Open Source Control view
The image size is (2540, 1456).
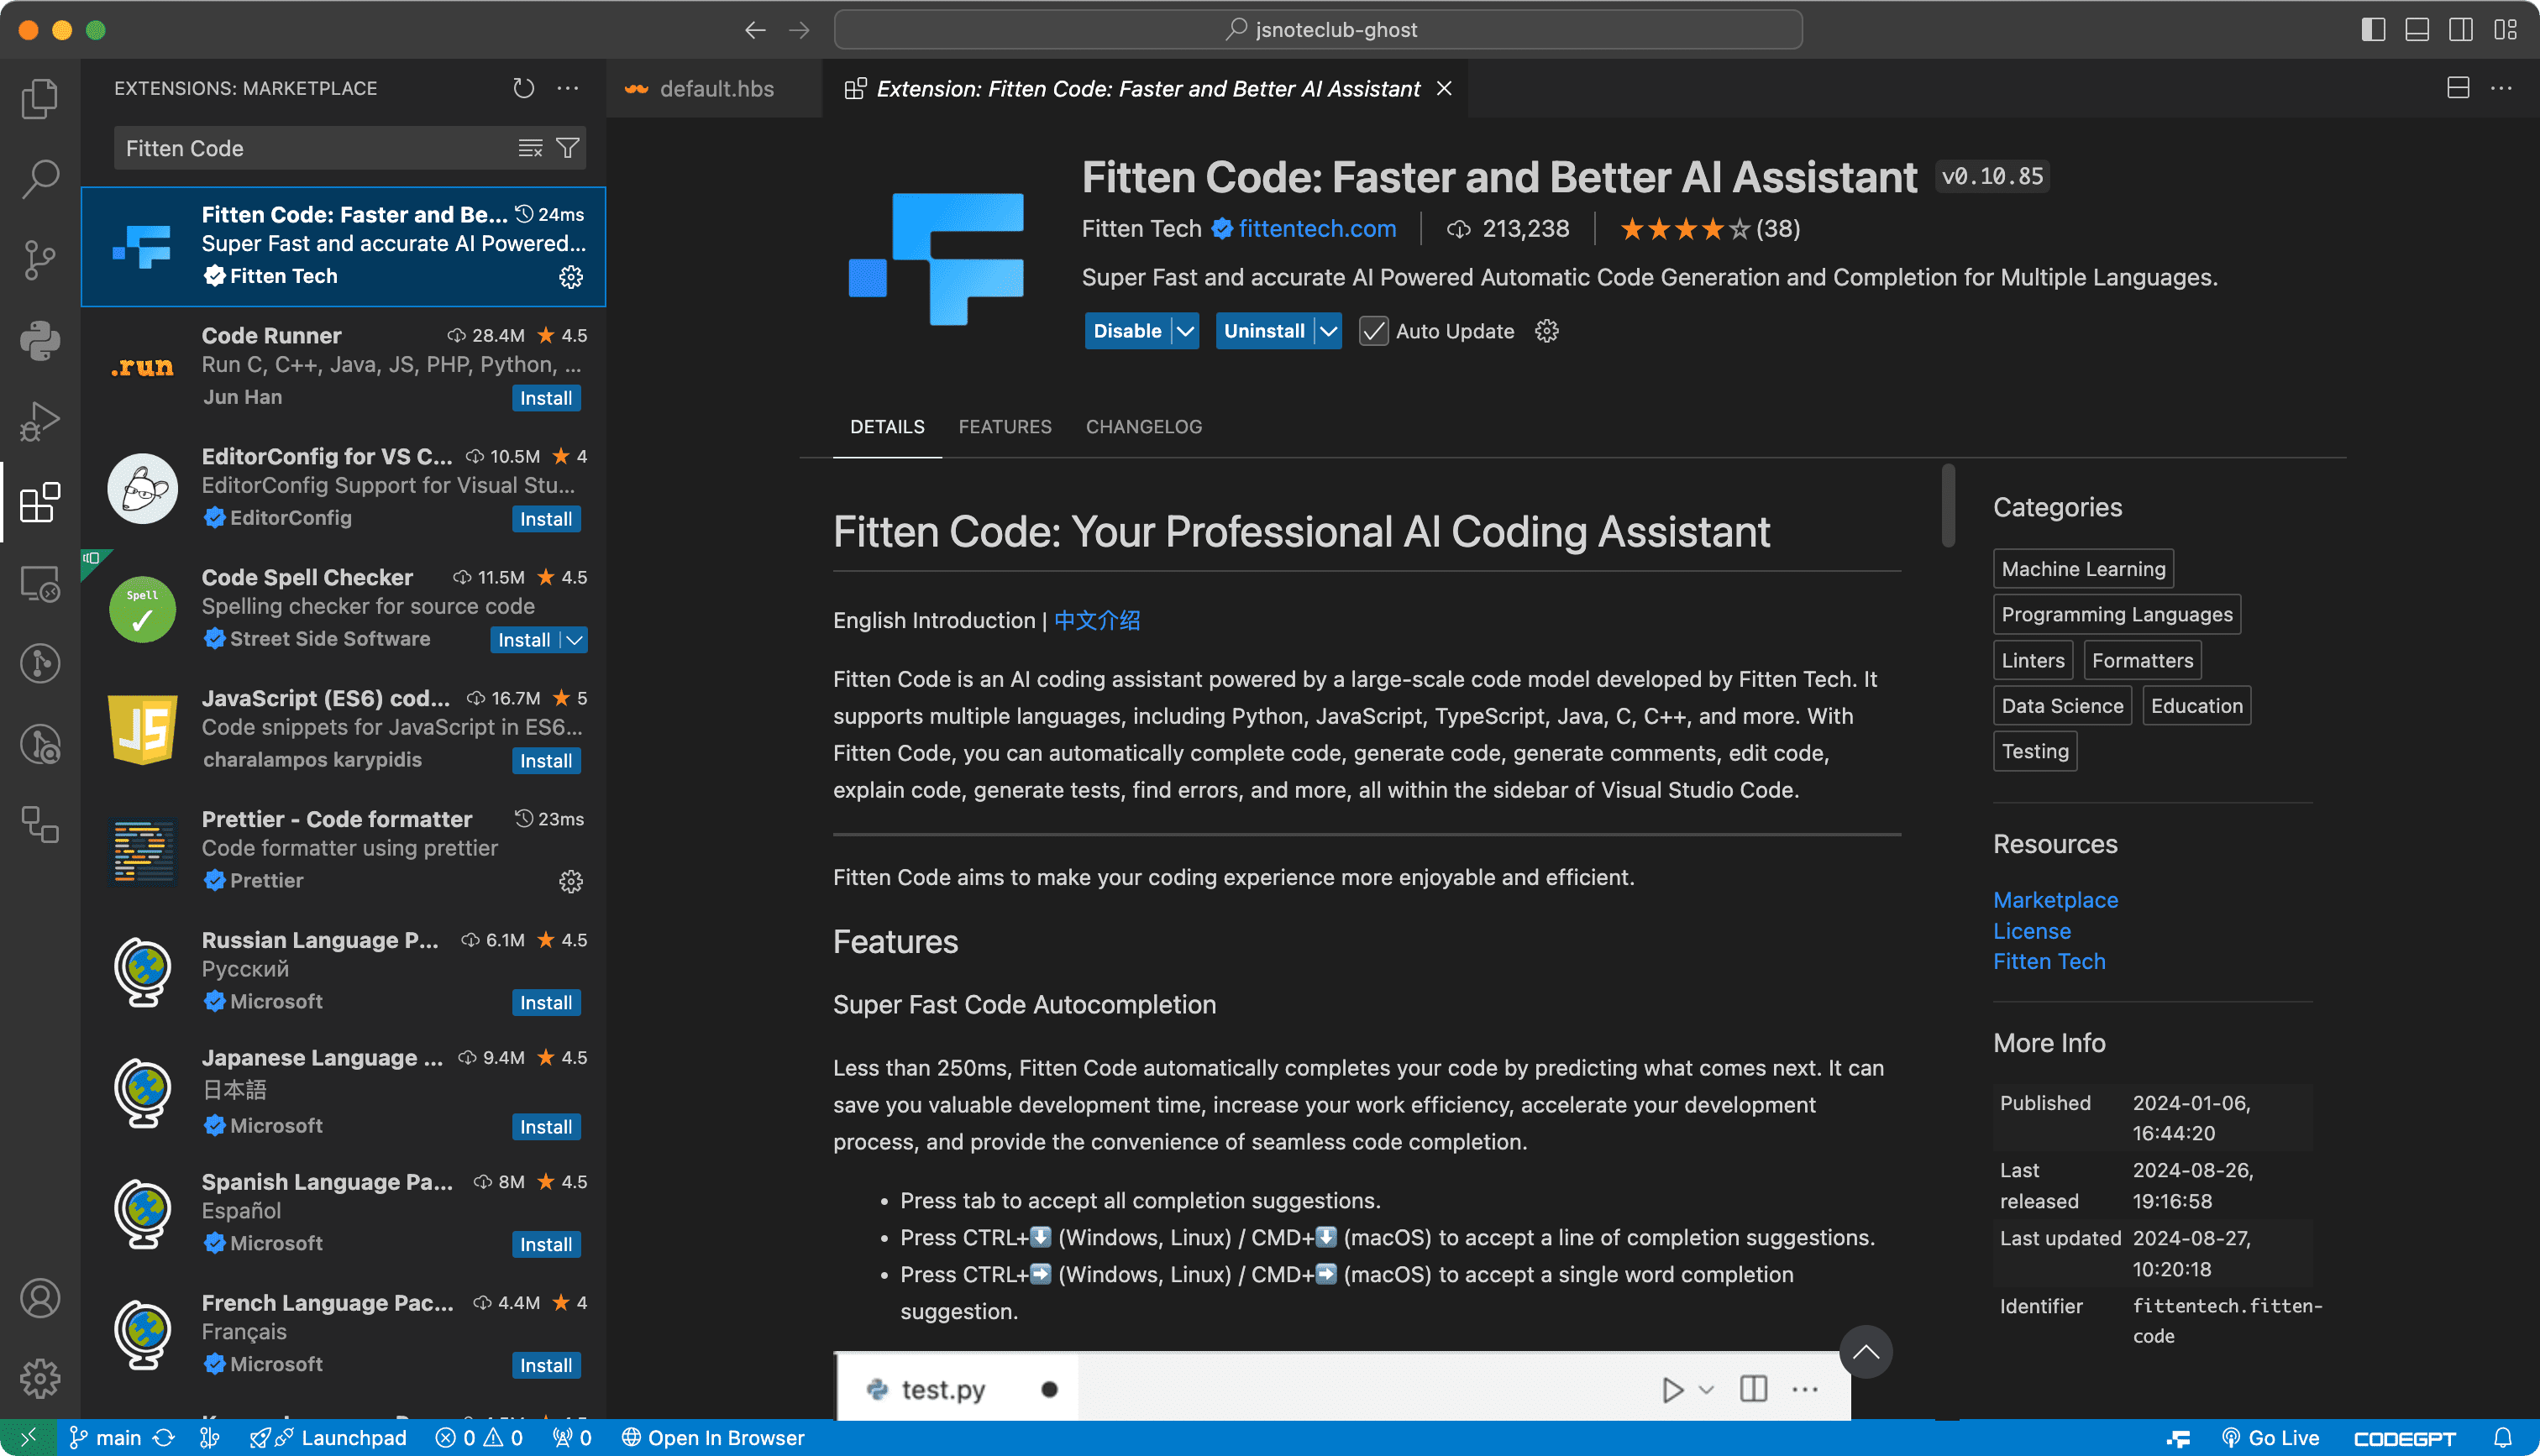pyautogui.click(x=40, y=259)
